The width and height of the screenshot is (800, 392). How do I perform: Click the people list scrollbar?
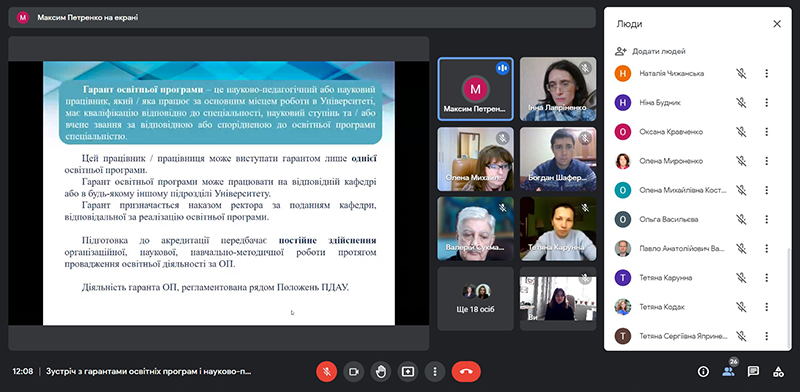coord(789,299)
